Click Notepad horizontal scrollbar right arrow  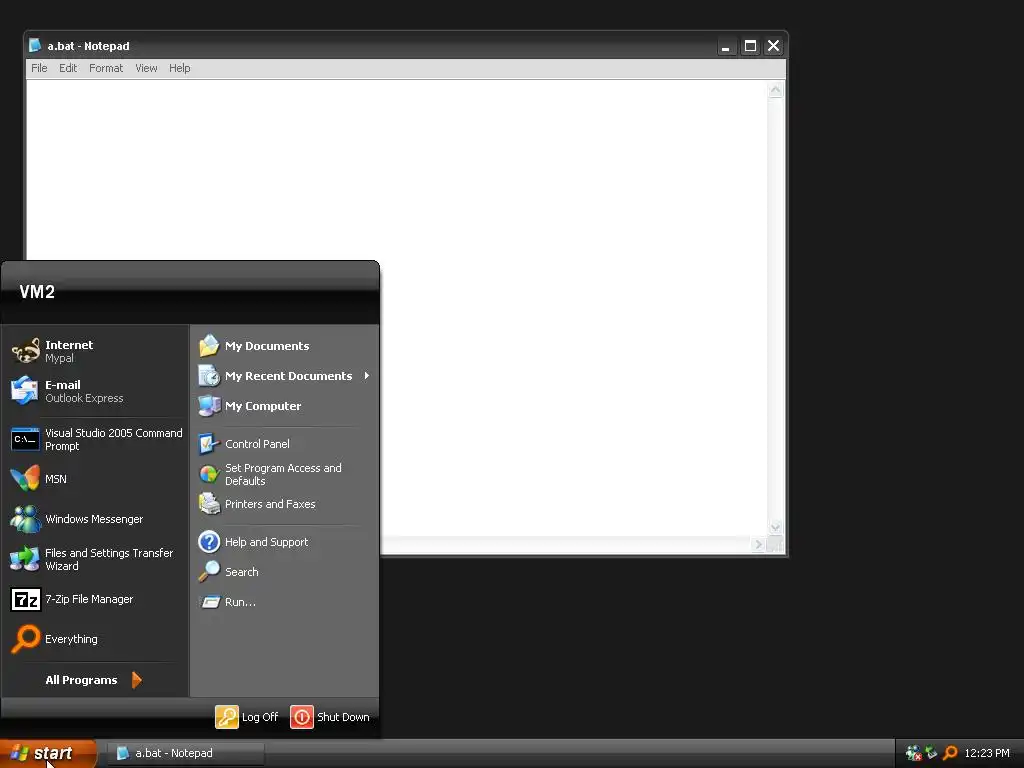point(758,544)
